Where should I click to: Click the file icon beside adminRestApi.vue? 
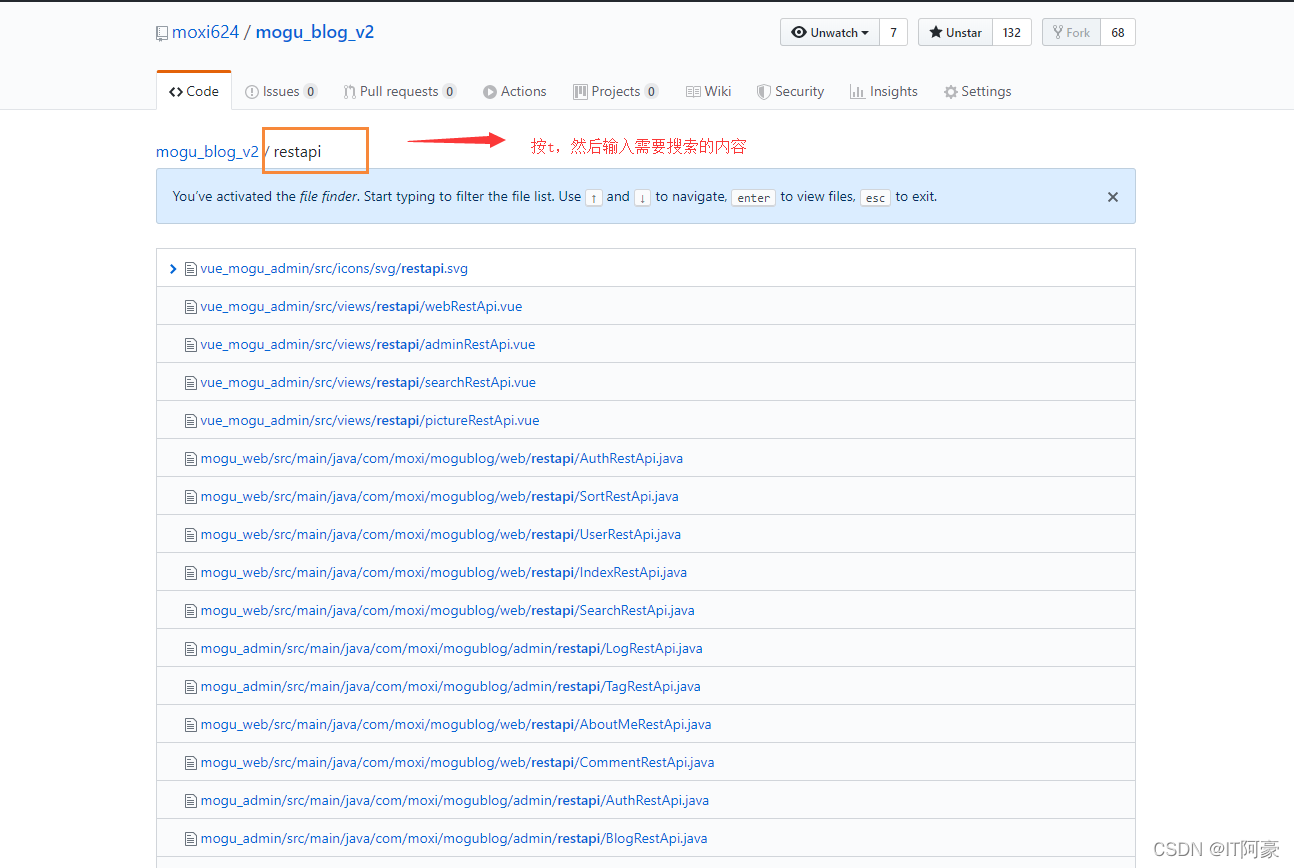point(190,345)
